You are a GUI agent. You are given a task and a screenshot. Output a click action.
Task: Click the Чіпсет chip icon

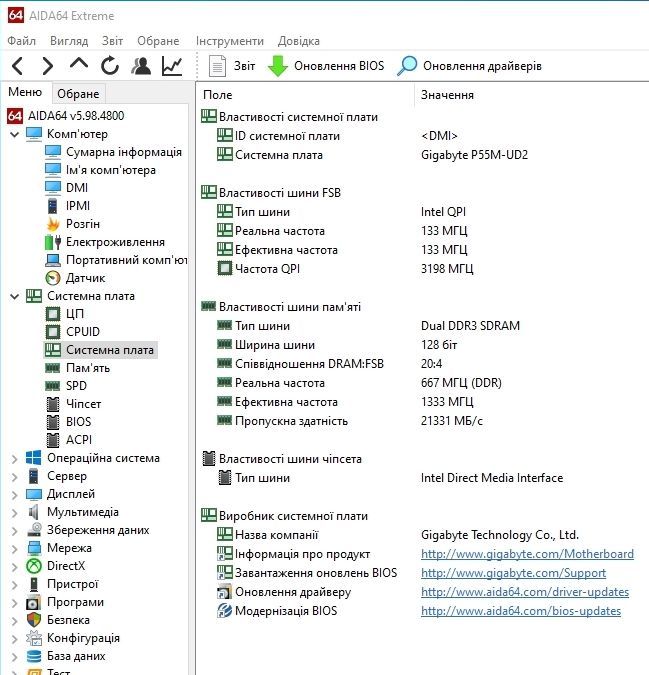[53, 404]
